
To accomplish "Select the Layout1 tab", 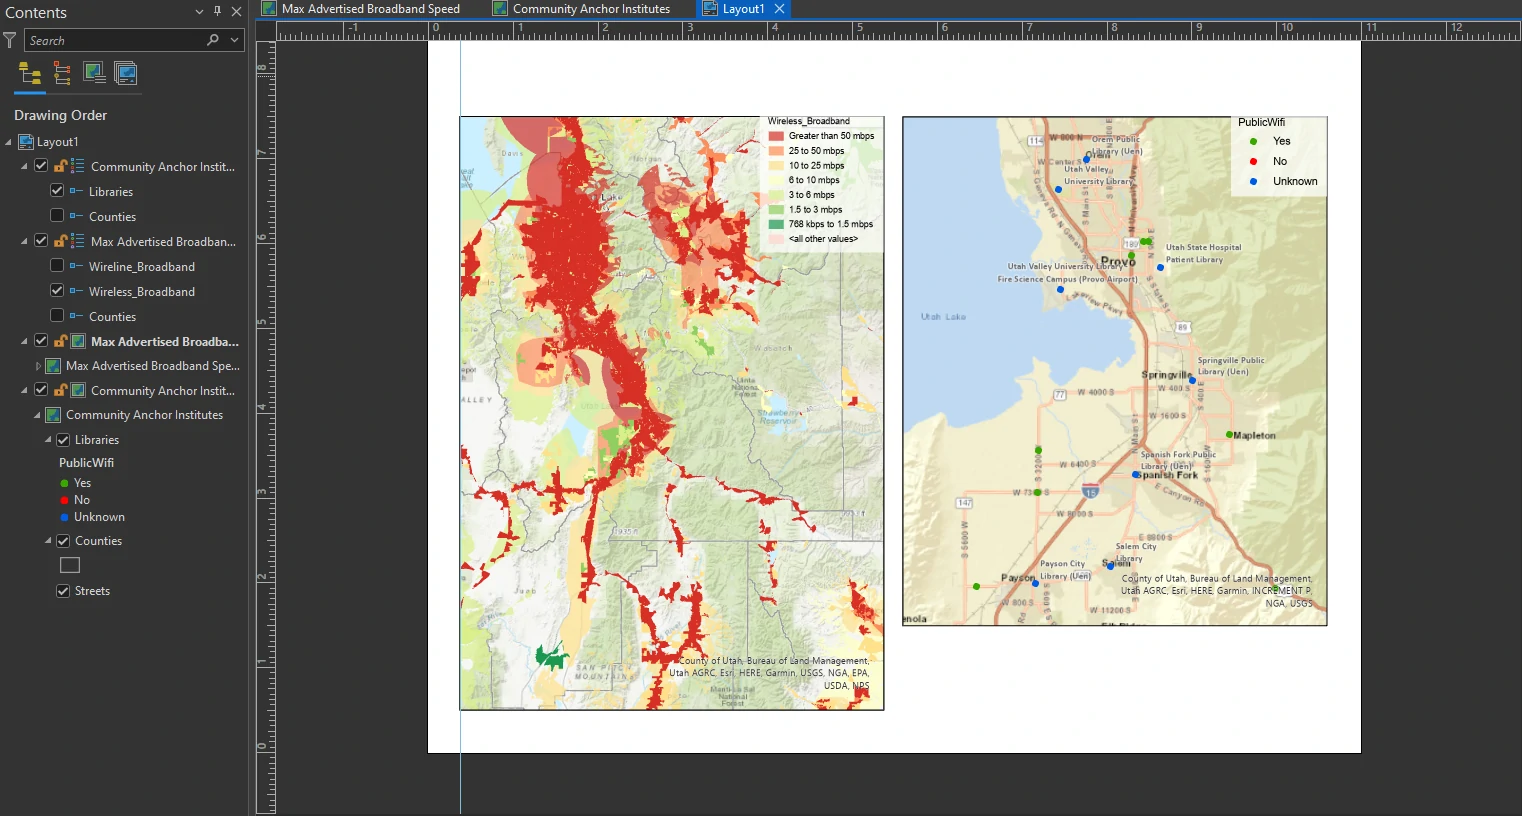I will [744, 9].
